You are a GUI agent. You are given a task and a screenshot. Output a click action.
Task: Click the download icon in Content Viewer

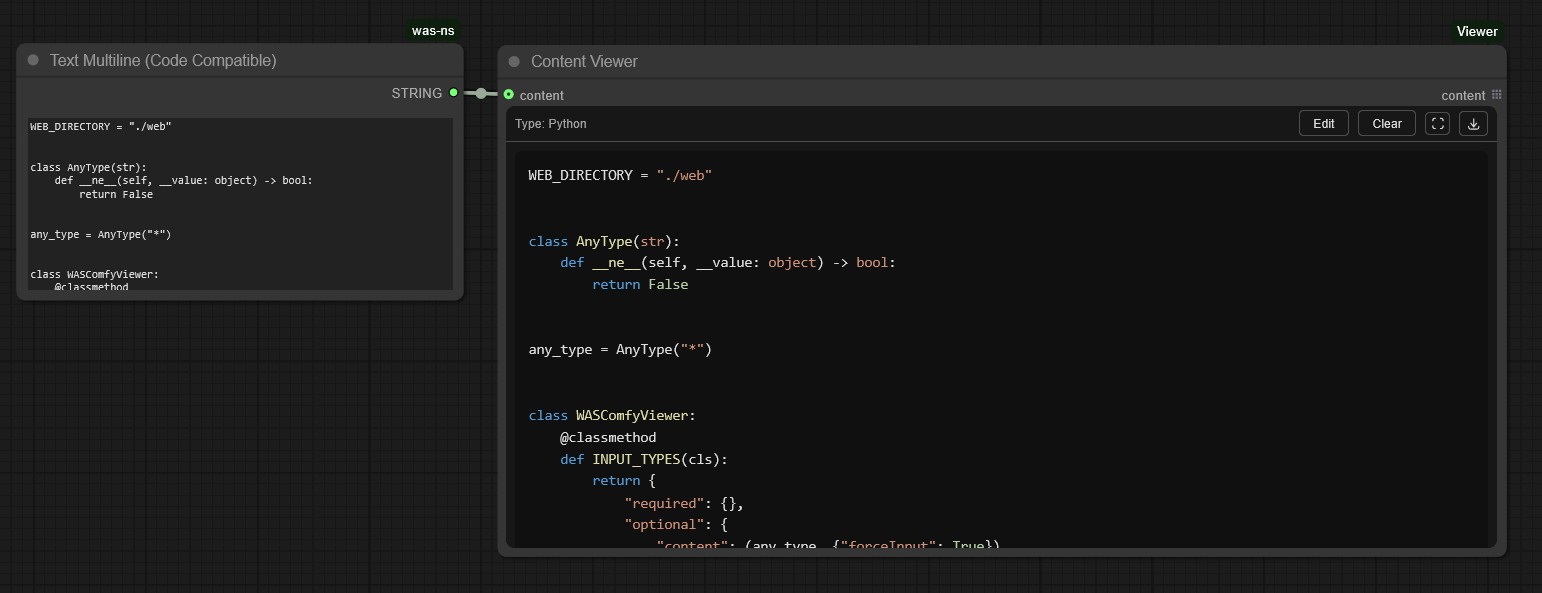1473,123
